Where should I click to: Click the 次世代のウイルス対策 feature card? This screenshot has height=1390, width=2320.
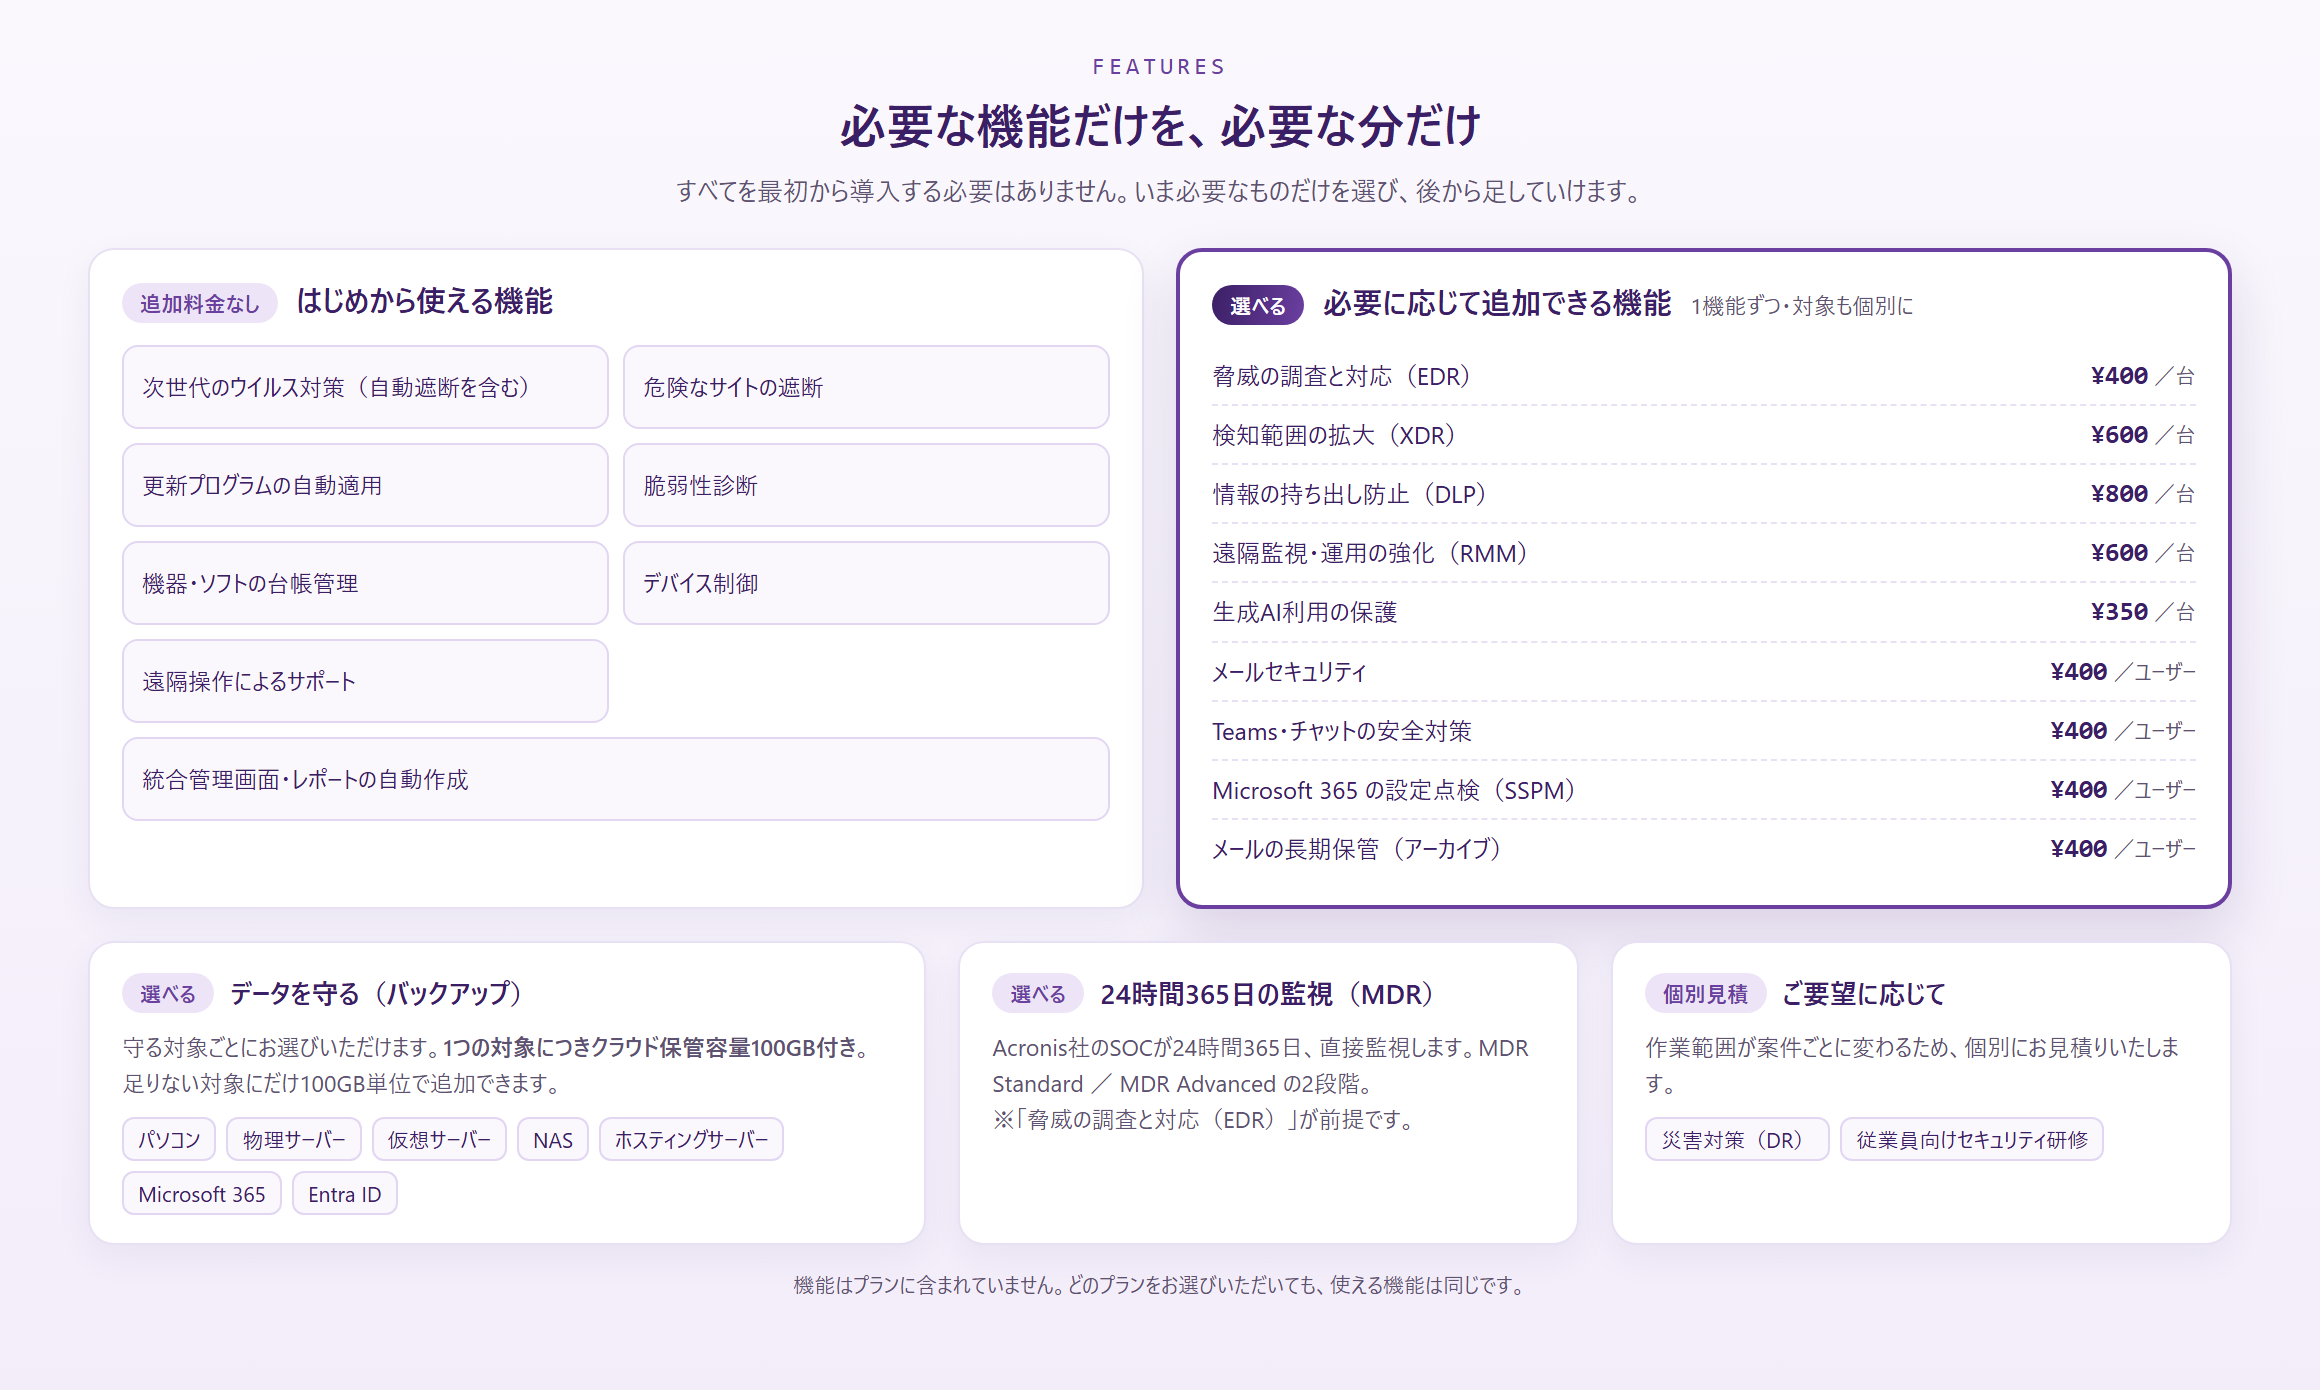[365, 387]
